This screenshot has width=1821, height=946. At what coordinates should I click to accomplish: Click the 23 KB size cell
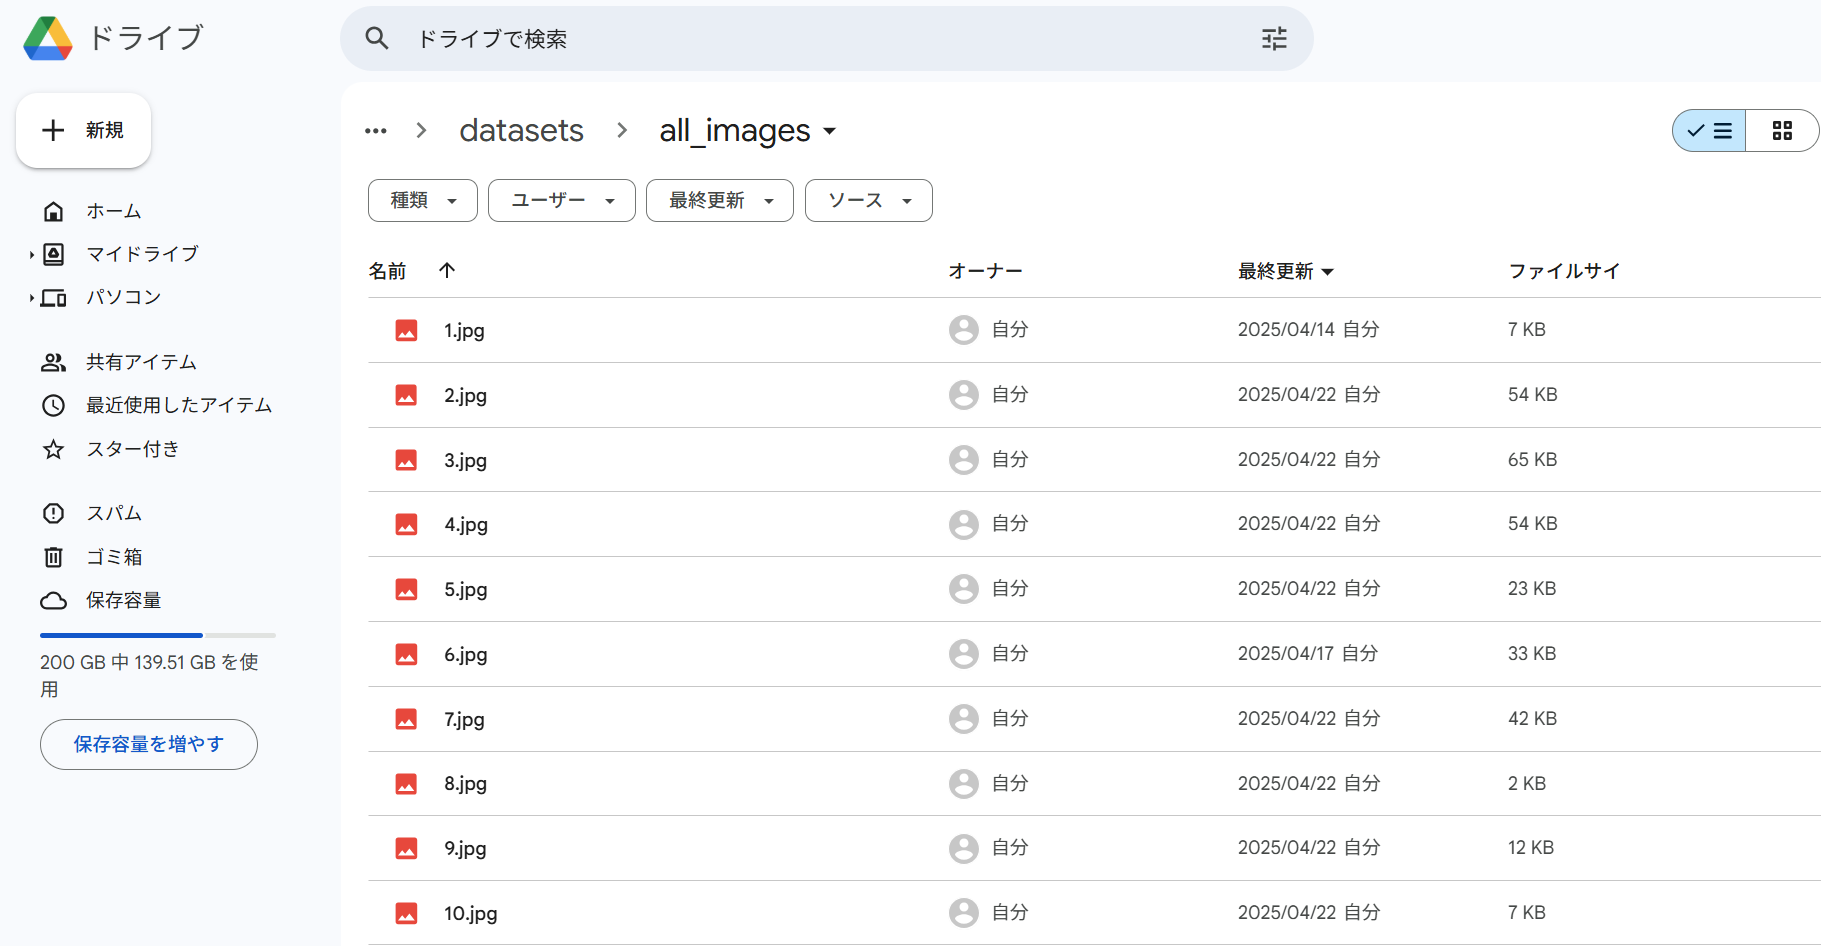pyautogui.click(x=1532, y=589)
